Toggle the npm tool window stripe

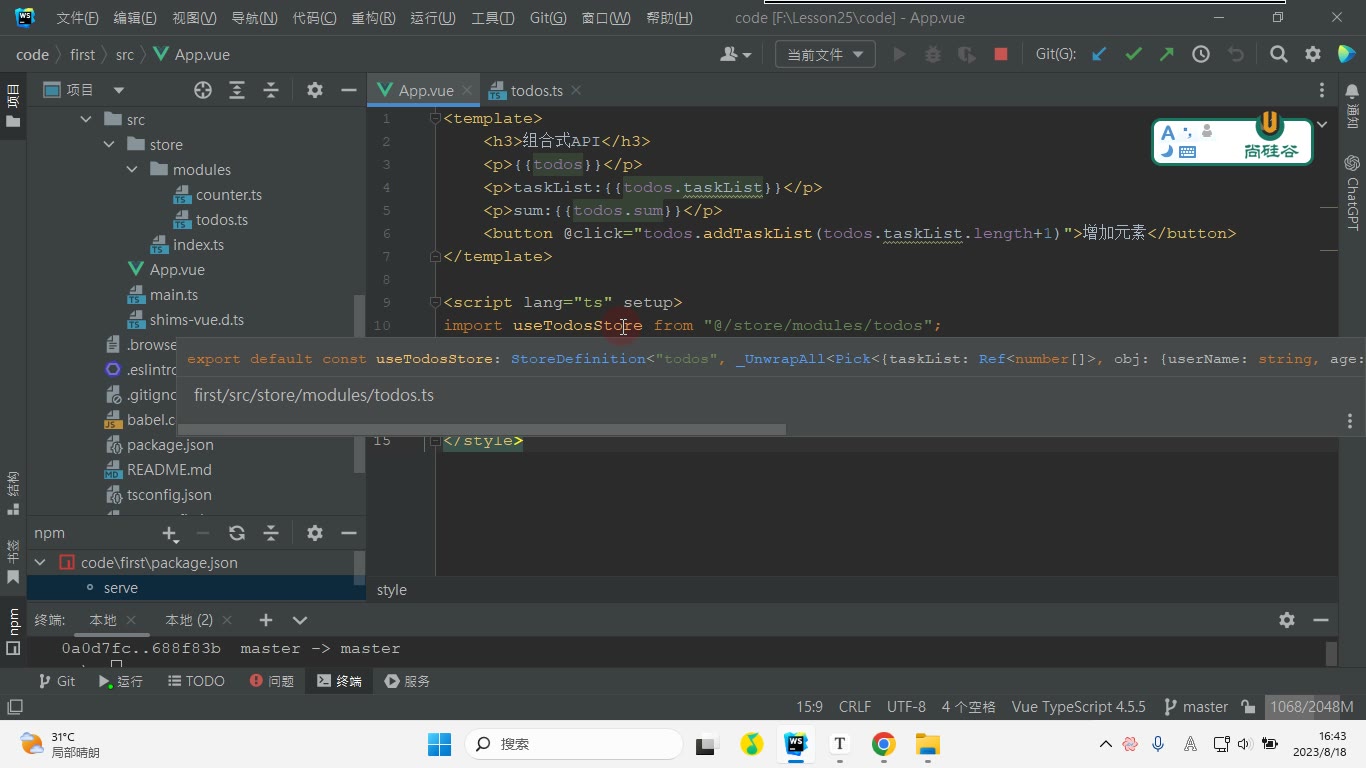click(13, 630)
